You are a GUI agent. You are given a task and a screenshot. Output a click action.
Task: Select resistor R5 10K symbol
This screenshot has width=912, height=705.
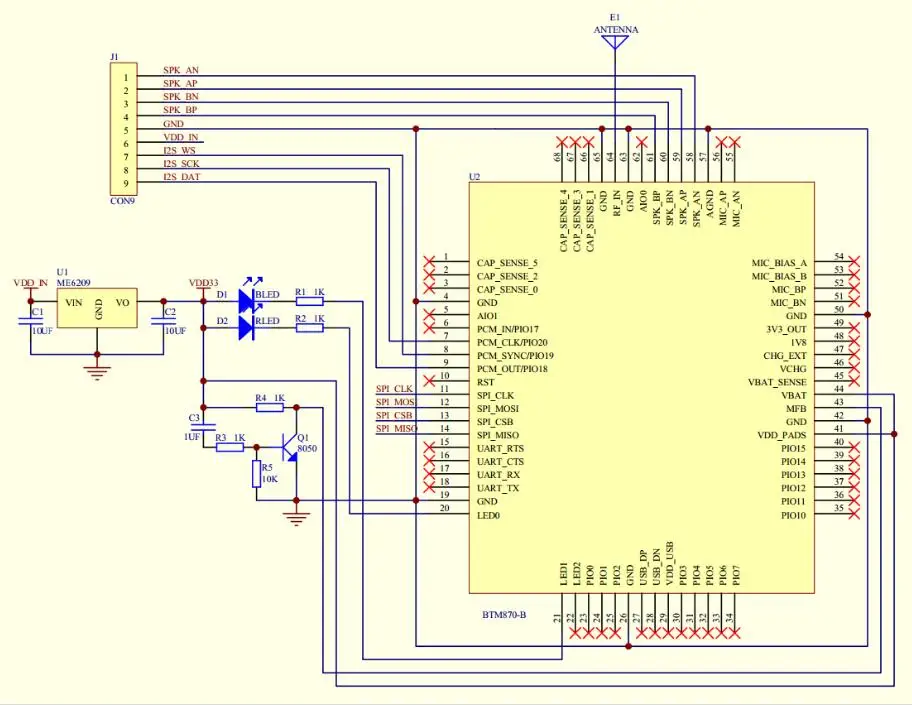click(x=256, y=473)
